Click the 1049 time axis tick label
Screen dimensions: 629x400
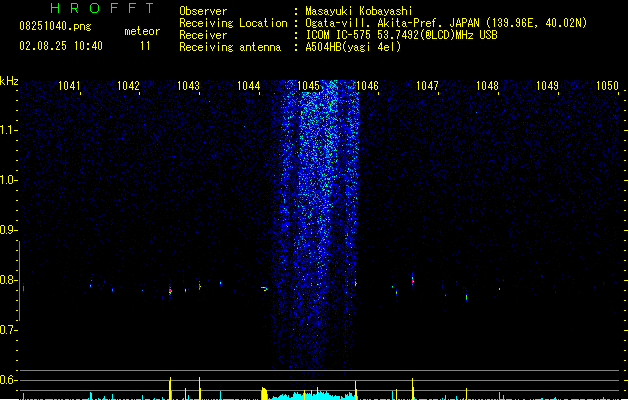[547, 86]
